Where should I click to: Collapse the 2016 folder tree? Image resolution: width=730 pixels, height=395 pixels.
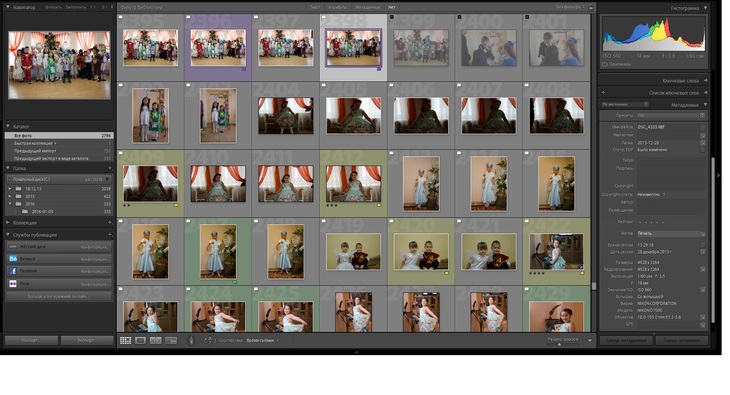pos(10,204)
